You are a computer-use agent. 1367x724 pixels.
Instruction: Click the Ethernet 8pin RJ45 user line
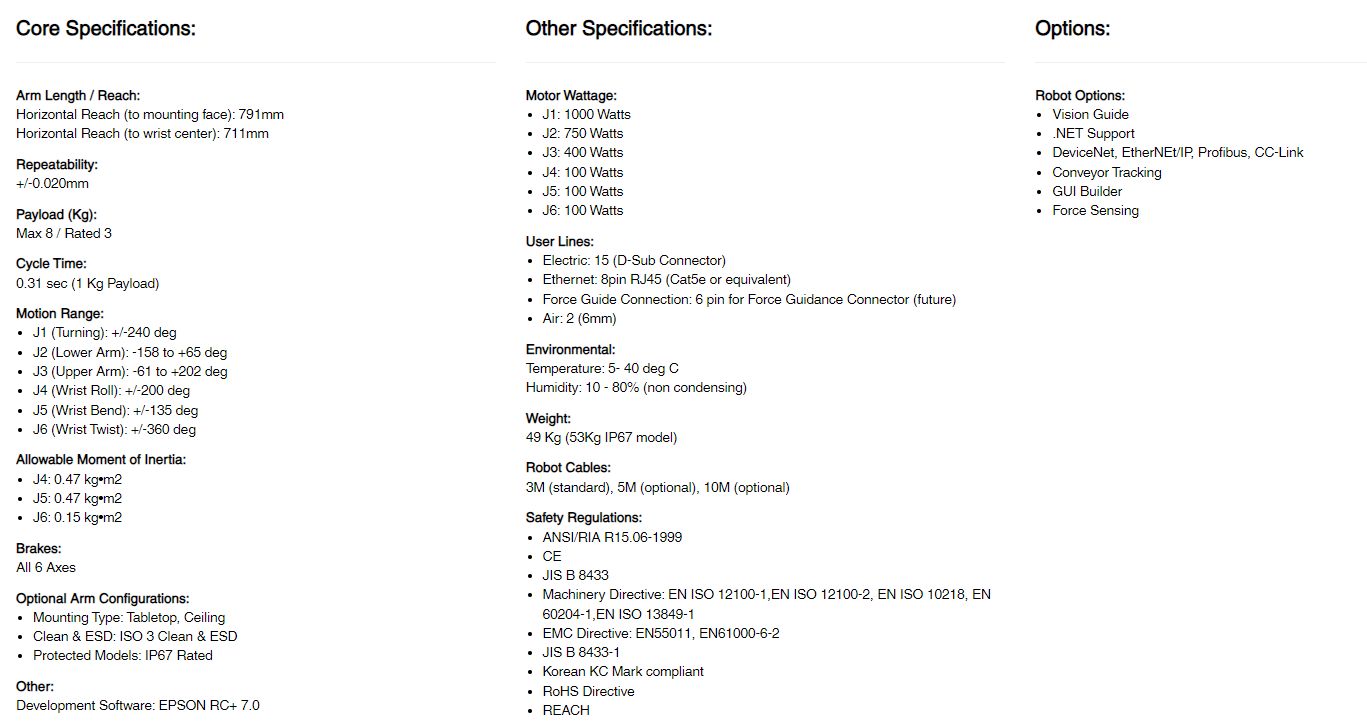tap(667, 279)
